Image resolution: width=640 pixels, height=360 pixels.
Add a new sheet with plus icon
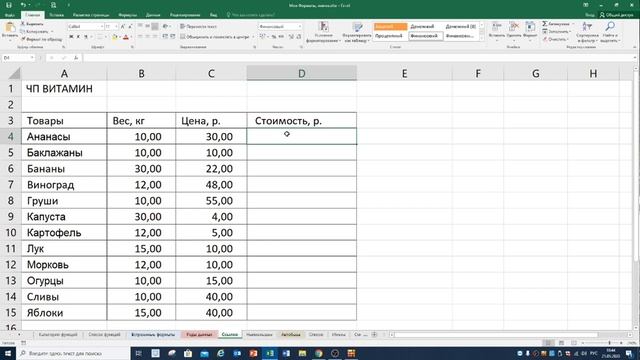click(x=374, y=335)
